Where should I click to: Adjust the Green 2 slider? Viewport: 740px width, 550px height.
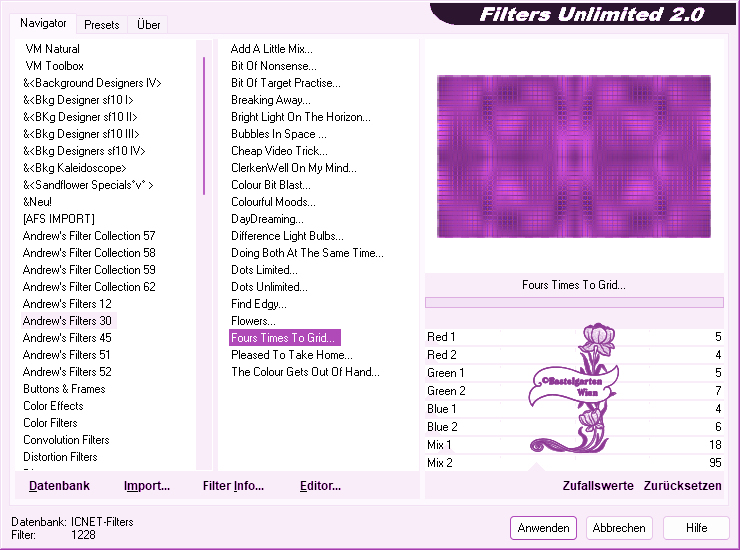(574, 391)
